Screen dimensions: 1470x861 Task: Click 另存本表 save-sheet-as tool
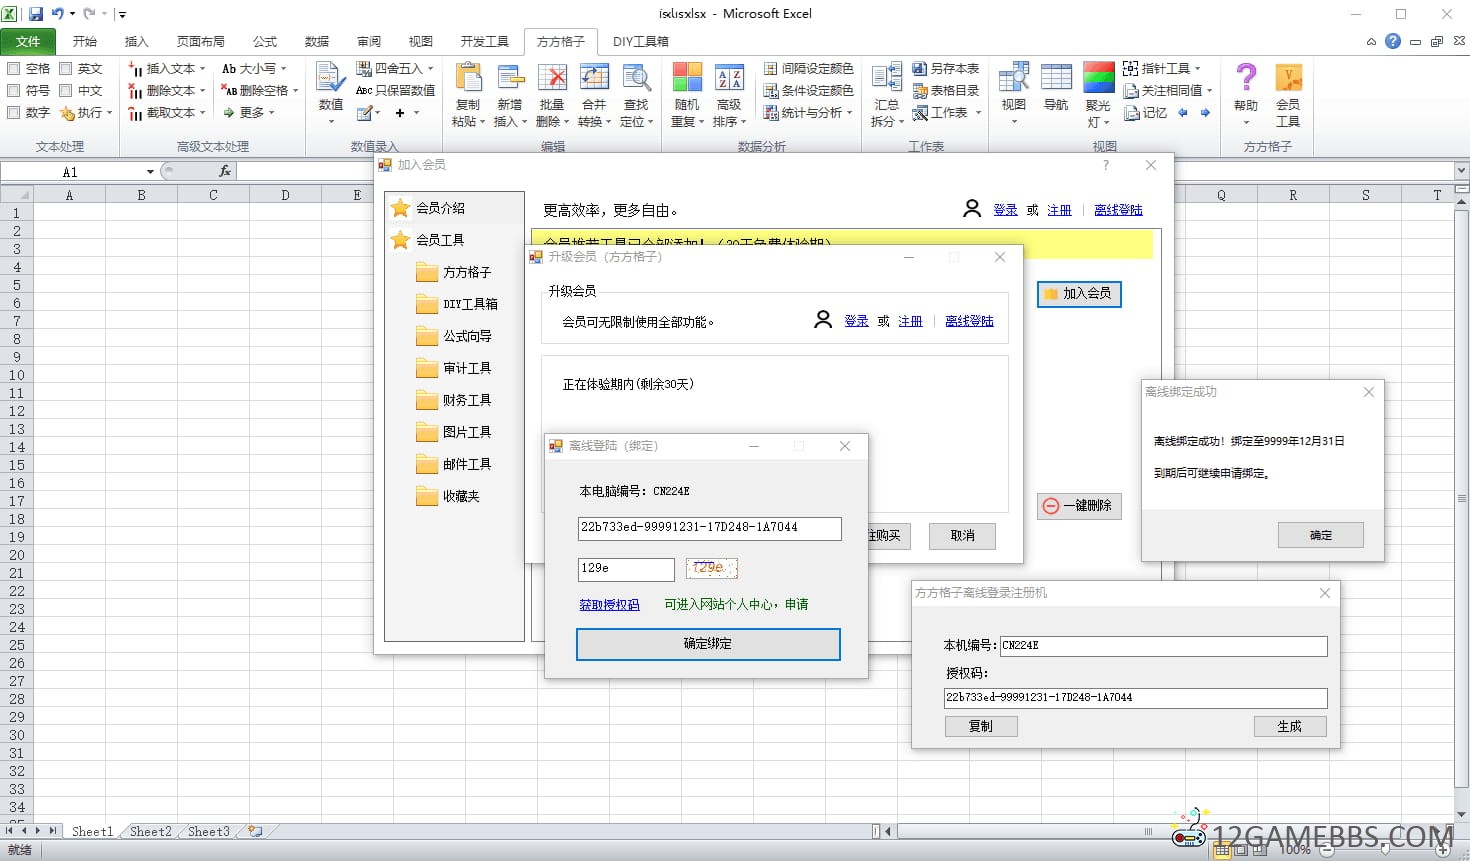click(x=945, y=68)
